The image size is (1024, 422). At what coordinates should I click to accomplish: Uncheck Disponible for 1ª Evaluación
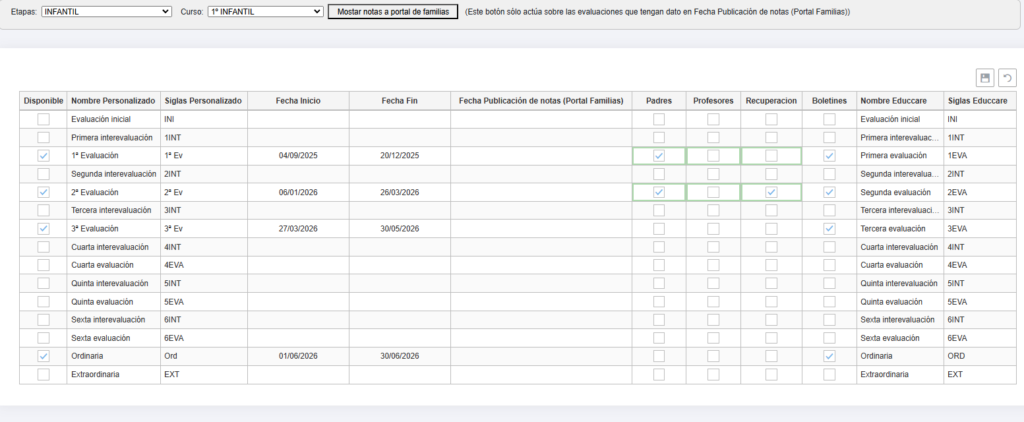[43, 156]
